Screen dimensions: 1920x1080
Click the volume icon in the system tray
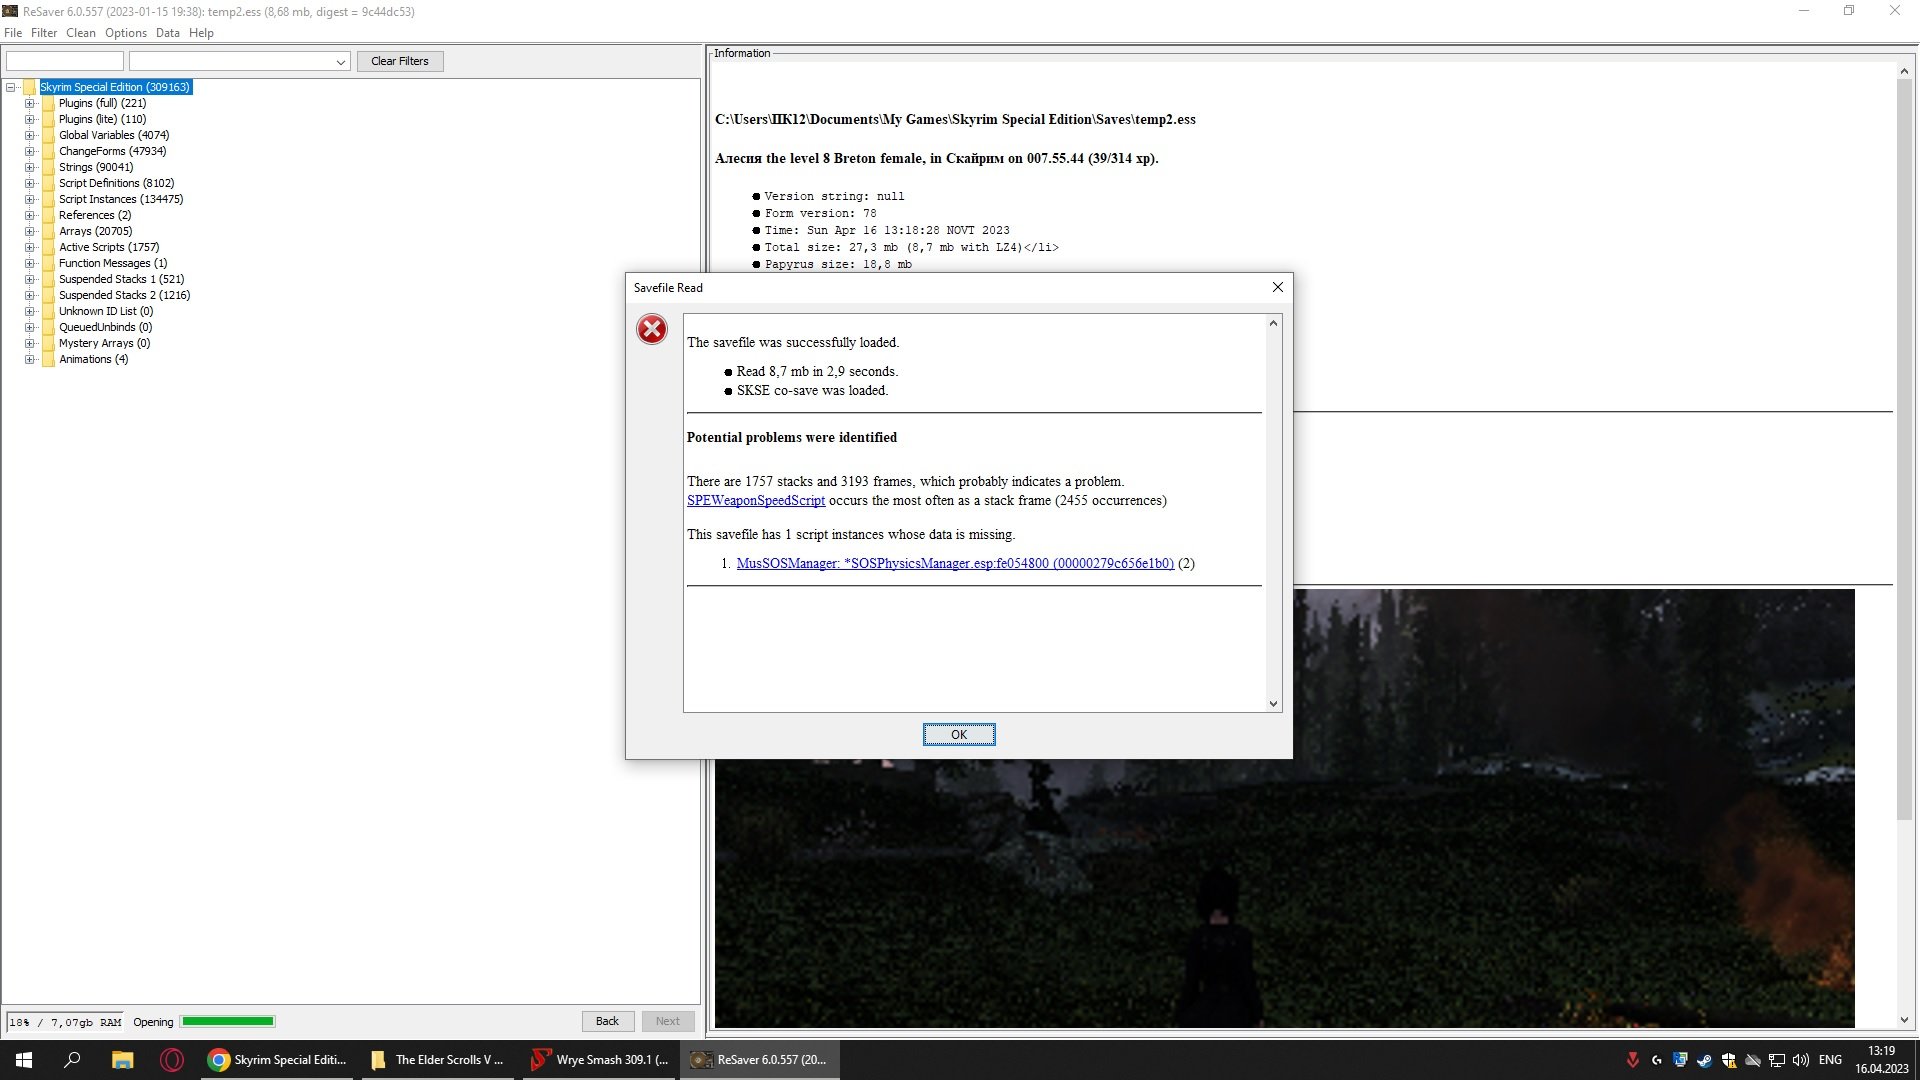coord(1801,1060)
